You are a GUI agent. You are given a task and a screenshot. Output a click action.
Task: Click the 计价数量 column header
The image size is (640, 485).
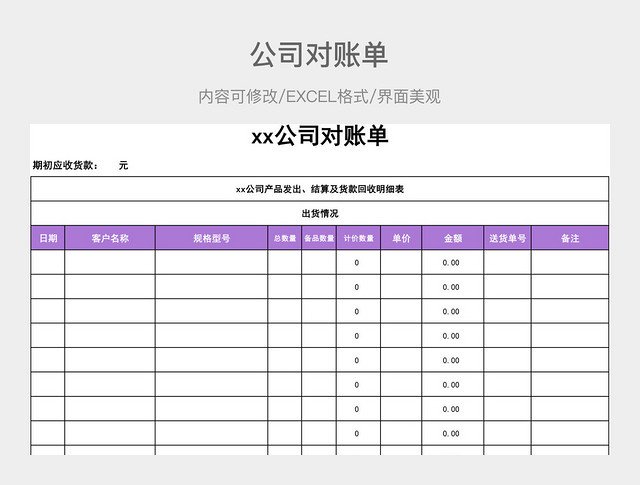point(358,238)
